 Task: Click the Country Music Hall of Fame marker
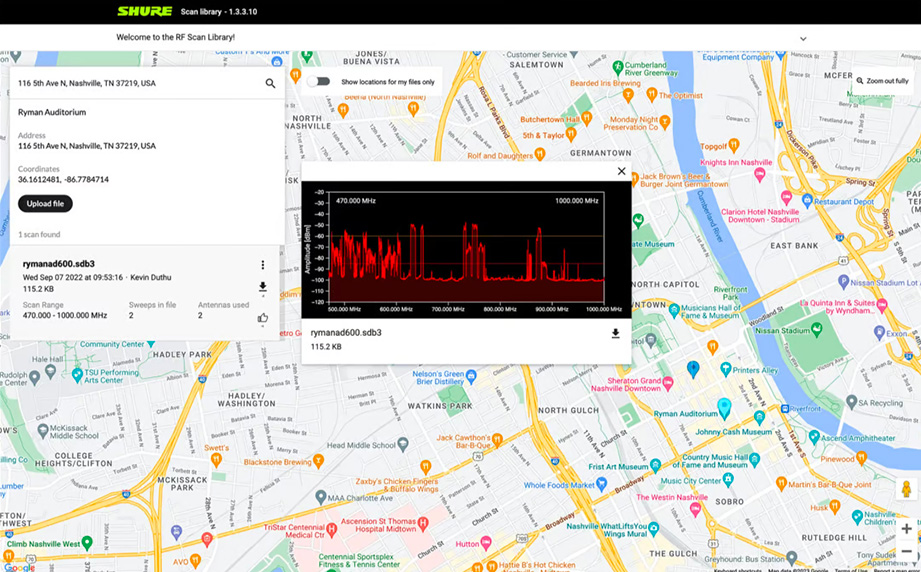(x=755, y=460)
